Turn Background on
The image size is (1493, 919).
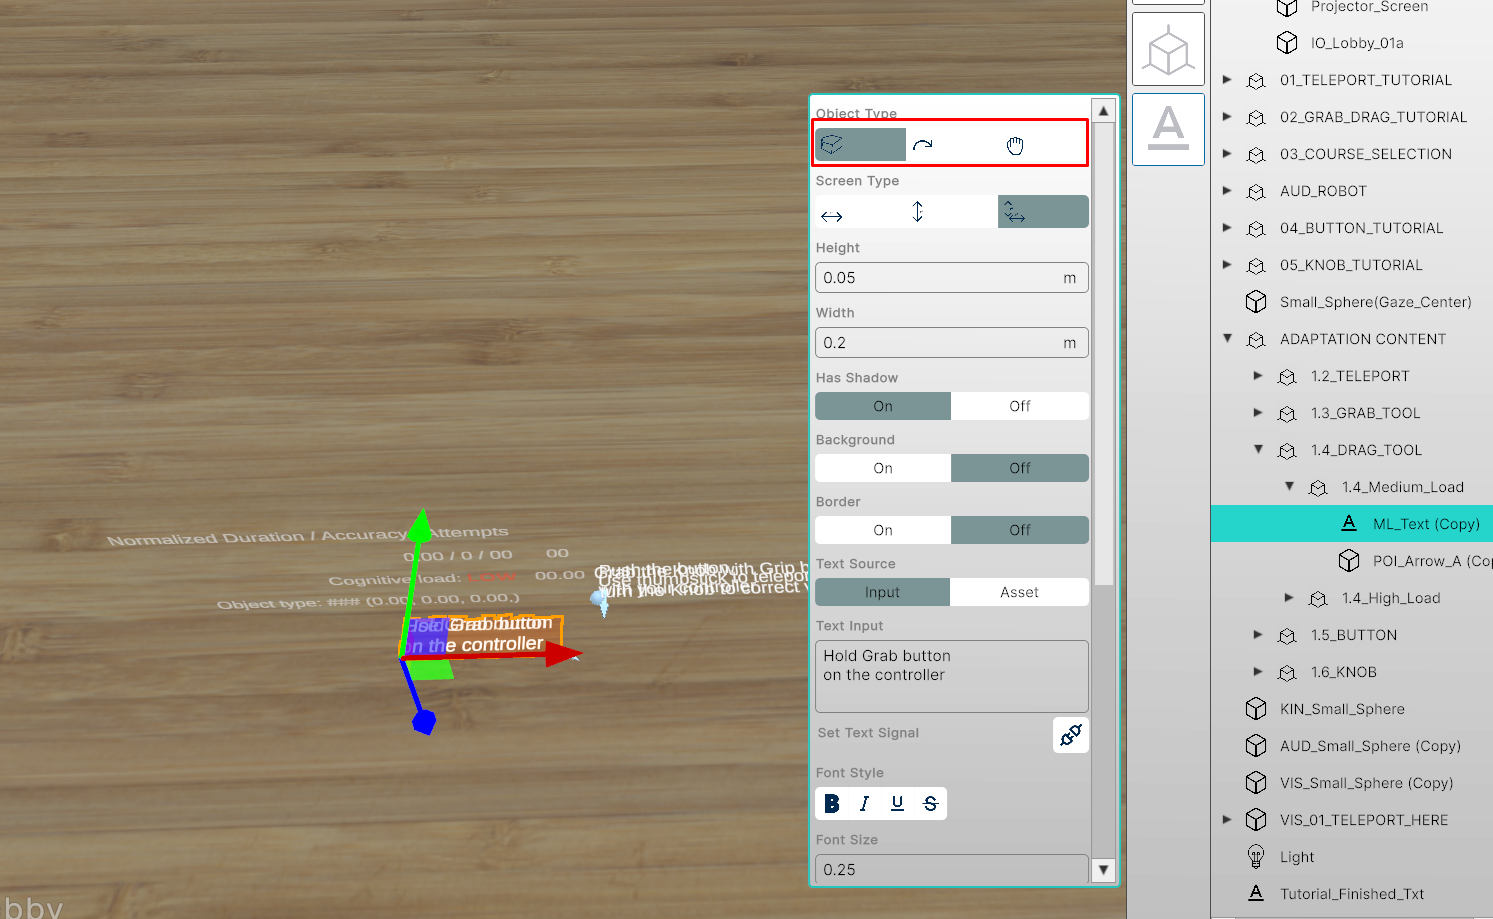(x=882, y=468)
